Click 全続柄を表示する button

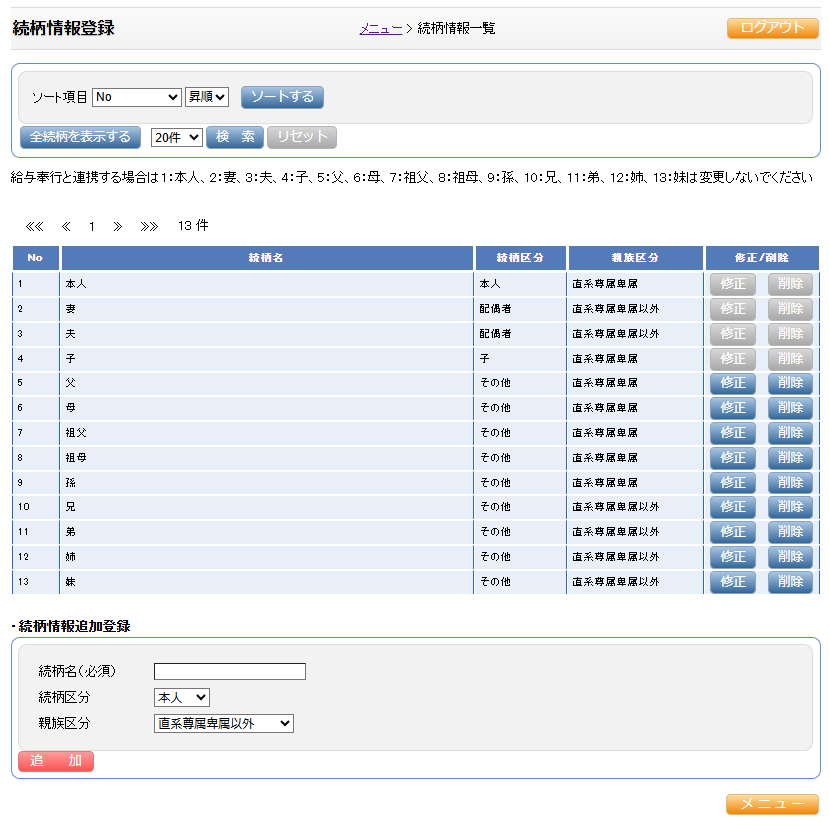80,137
